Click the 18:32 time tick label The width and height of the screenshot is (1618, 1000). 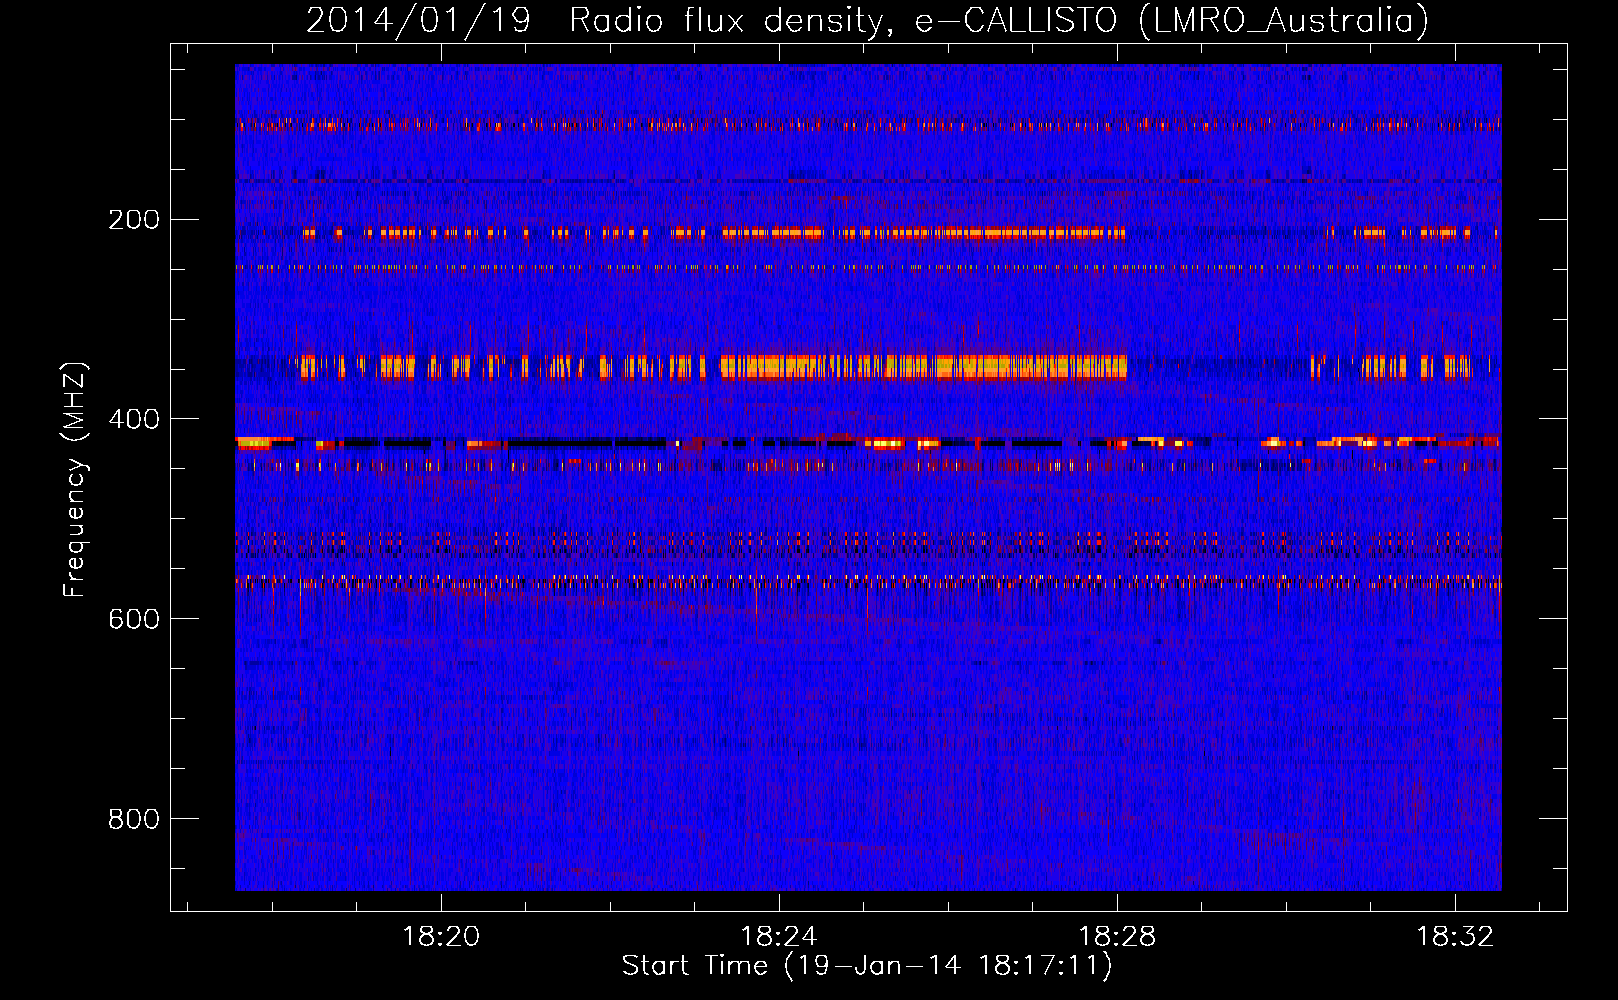pyautogui.click(x=1455, y=936)
